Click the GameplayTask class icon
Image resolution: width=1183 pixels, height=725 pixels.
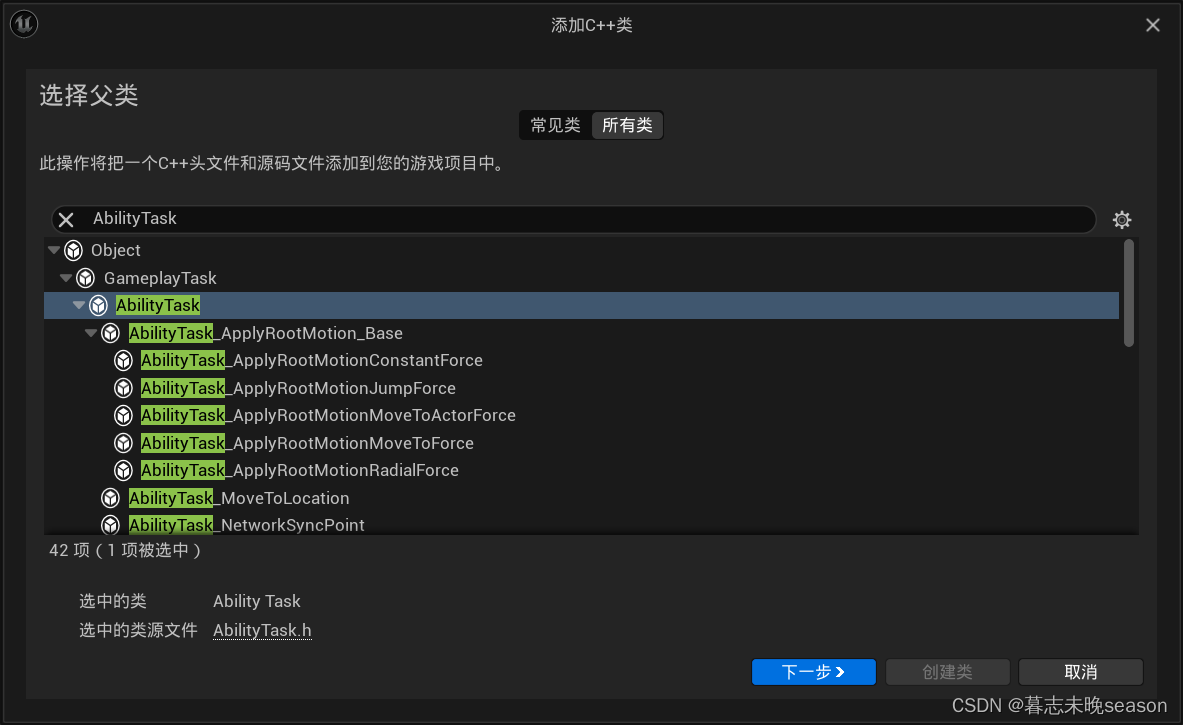tap(86, 278)
